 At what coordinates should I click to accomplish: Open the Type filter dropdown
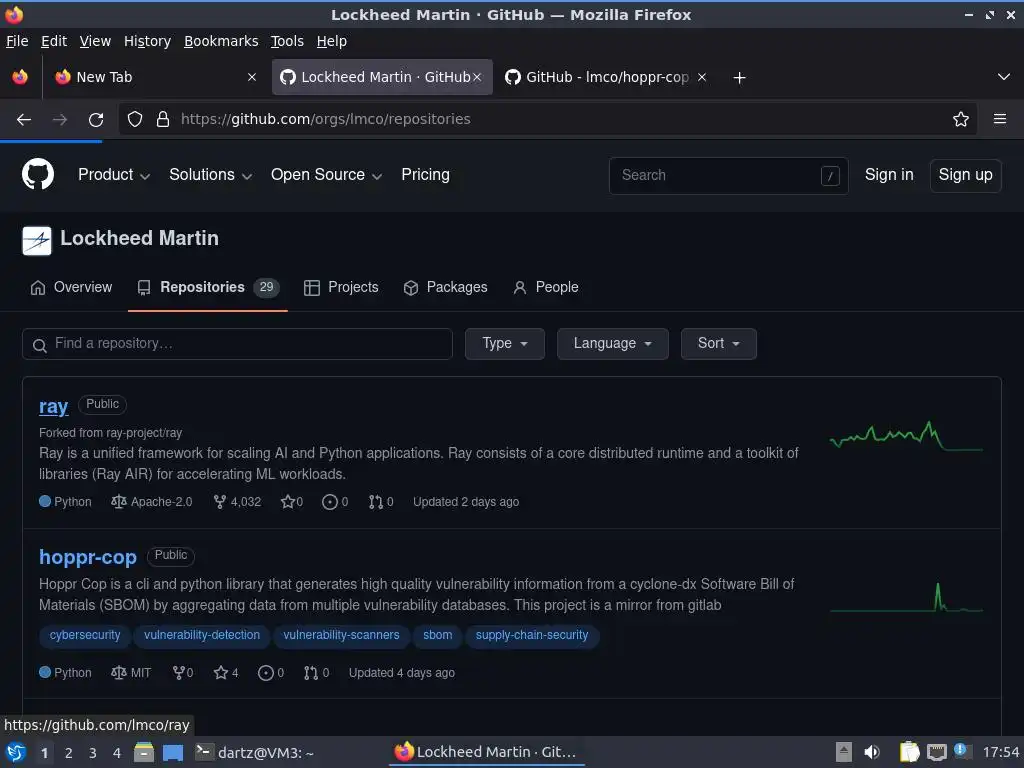(504, 344)
